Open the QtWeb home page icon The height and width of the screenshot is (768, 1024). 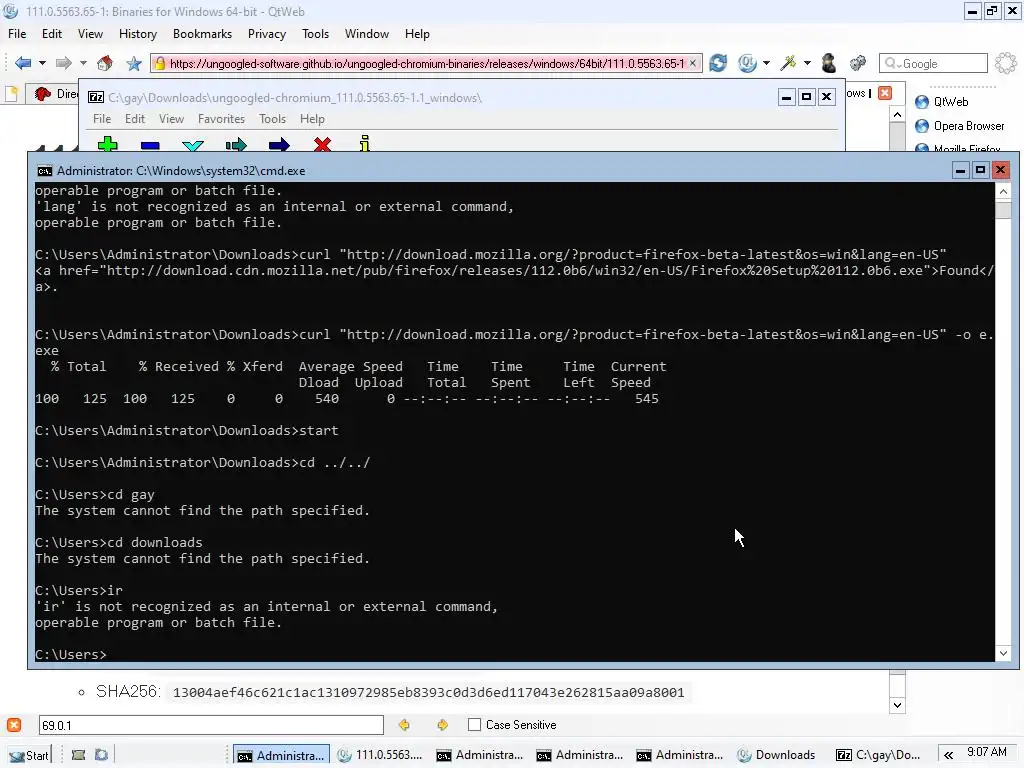coord(104,63)
